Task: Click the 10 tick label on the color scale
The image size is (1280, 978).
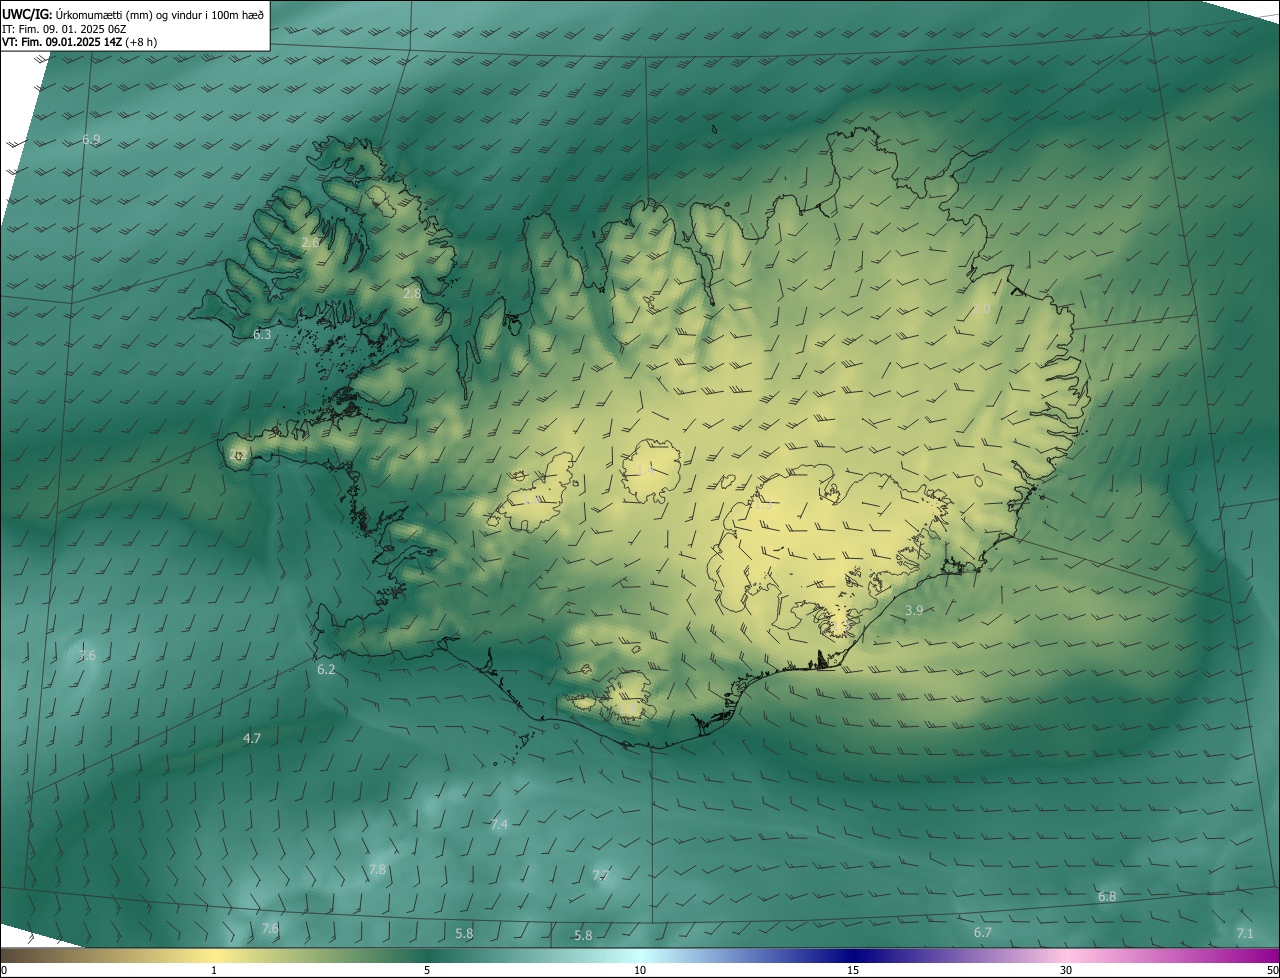Action: [x=640, y=970]
